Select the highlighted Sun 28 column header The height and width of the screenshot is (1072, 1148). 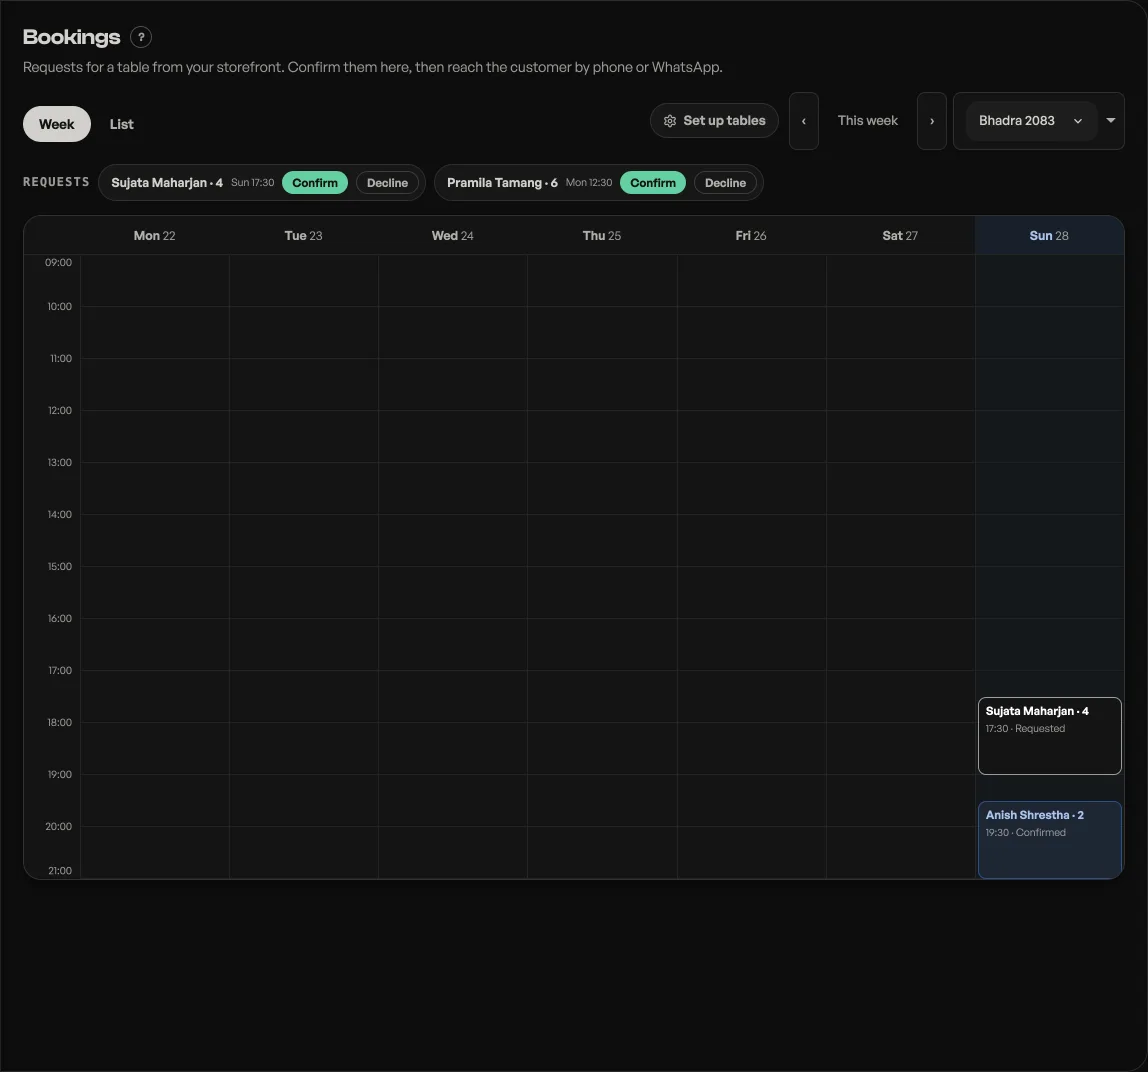coord(1049,236)
